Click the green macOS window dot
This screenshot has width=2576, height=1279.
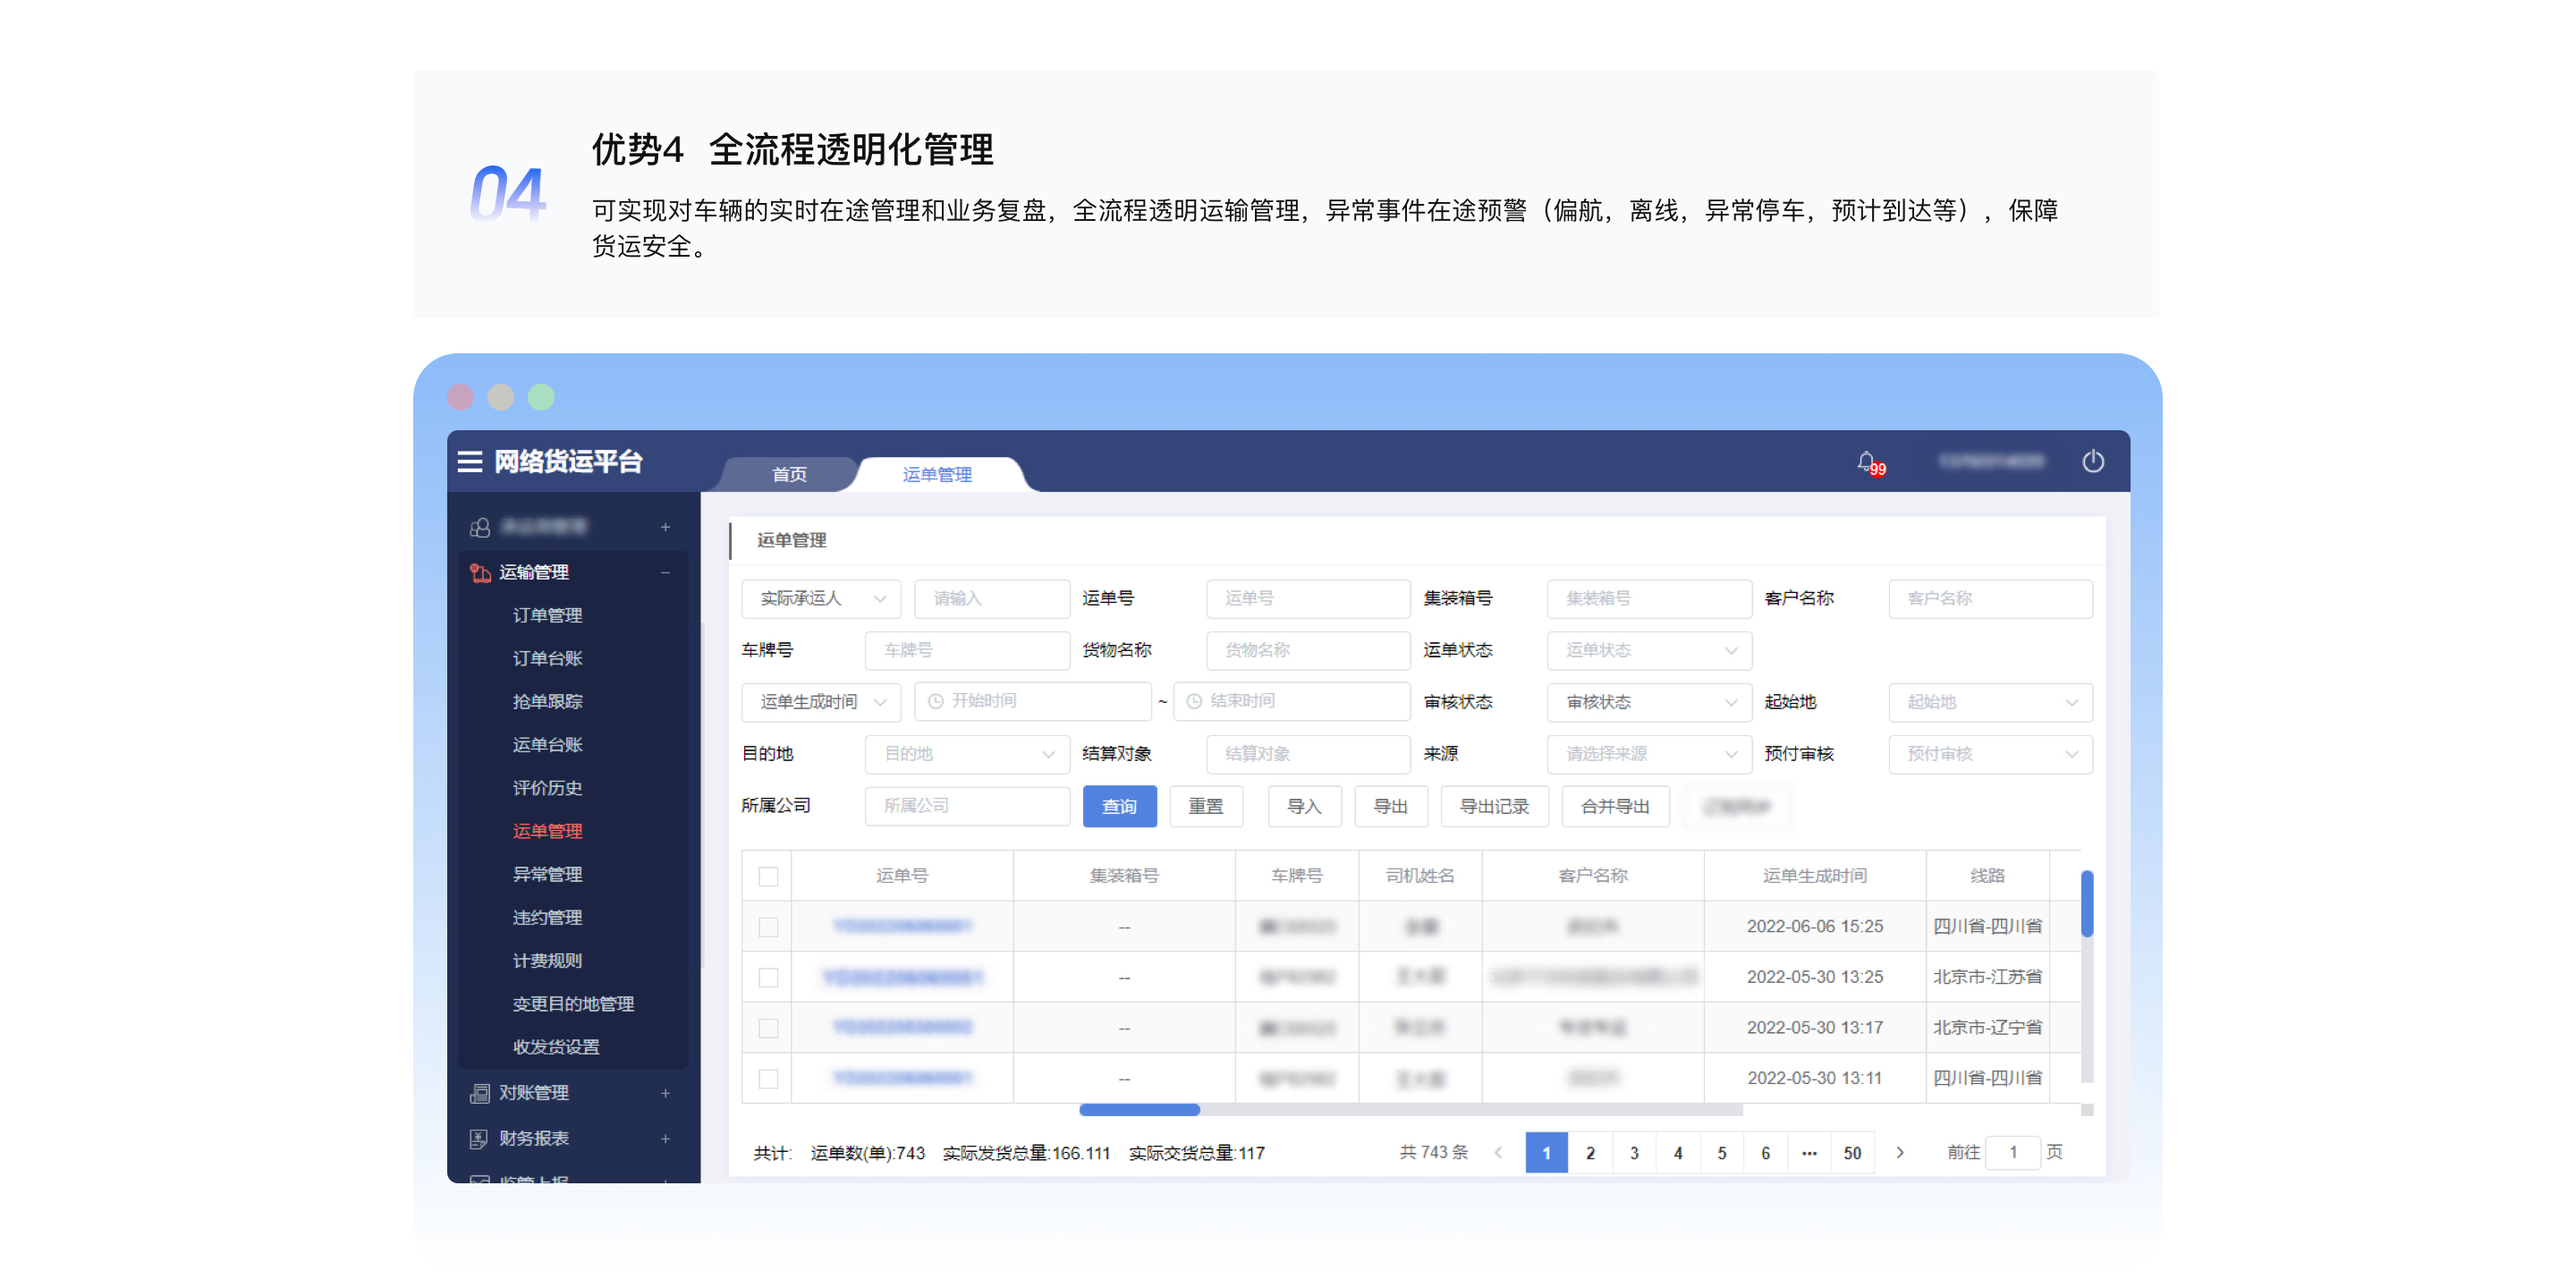541,396
